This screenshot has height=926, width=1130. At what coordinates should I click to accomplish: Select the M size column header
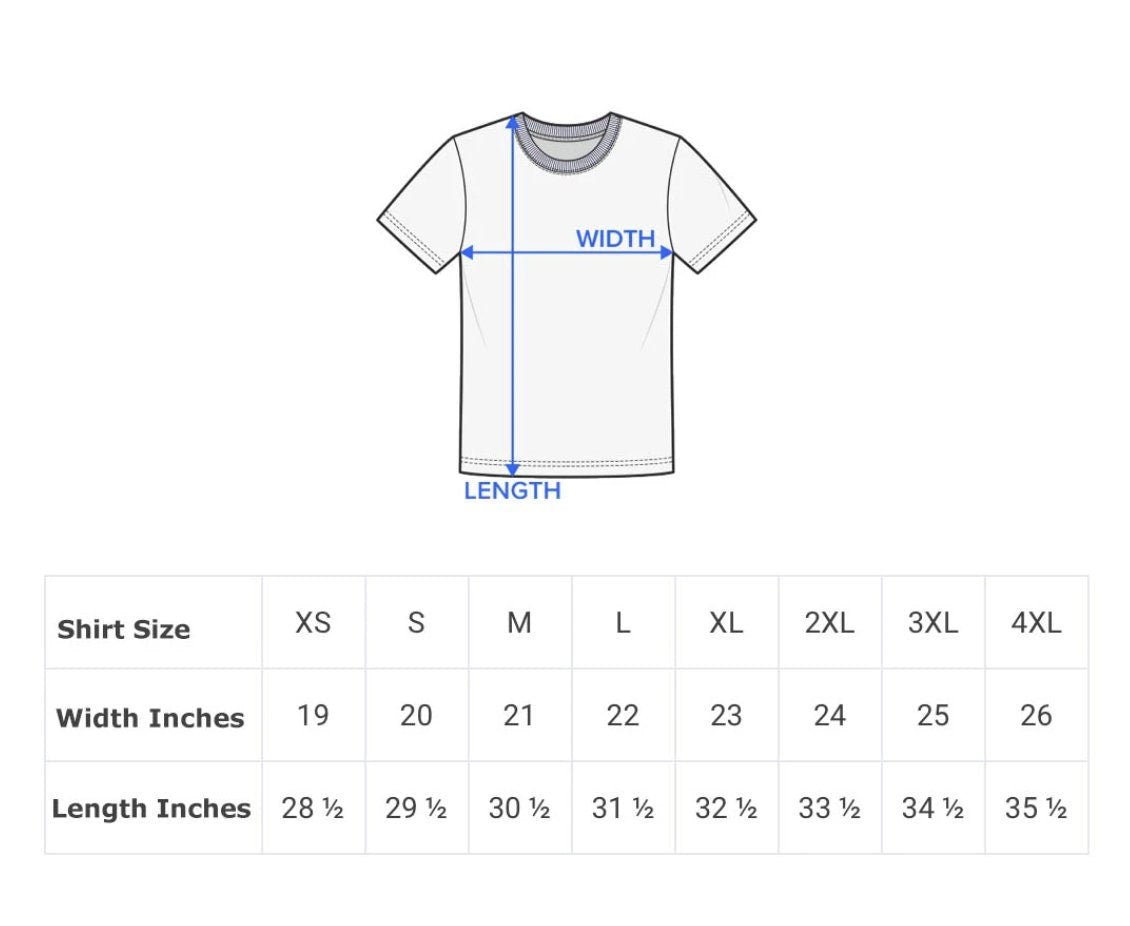[519, 623]
